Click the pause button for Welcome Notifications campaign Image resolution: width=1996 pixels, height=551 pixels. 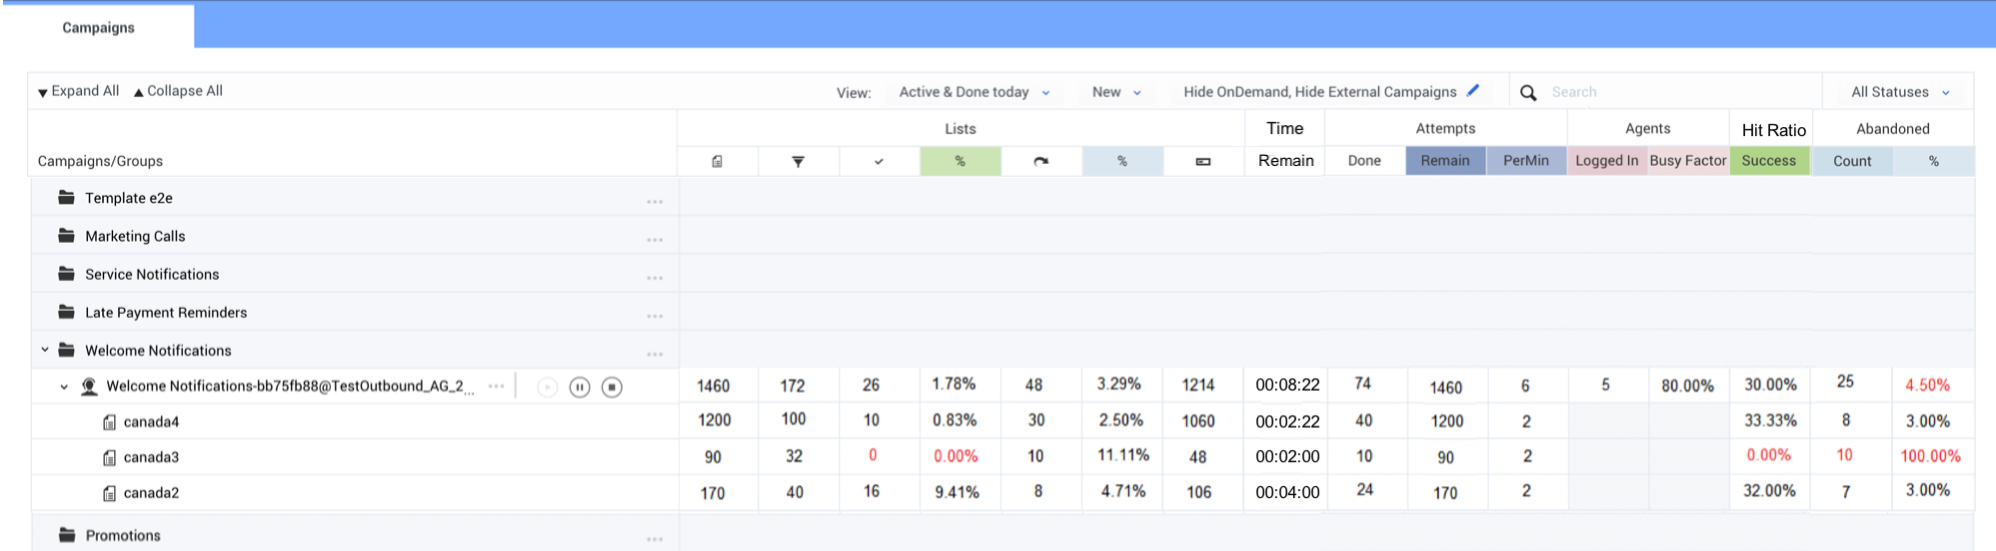pyautogui.click(x=579, y=387)
